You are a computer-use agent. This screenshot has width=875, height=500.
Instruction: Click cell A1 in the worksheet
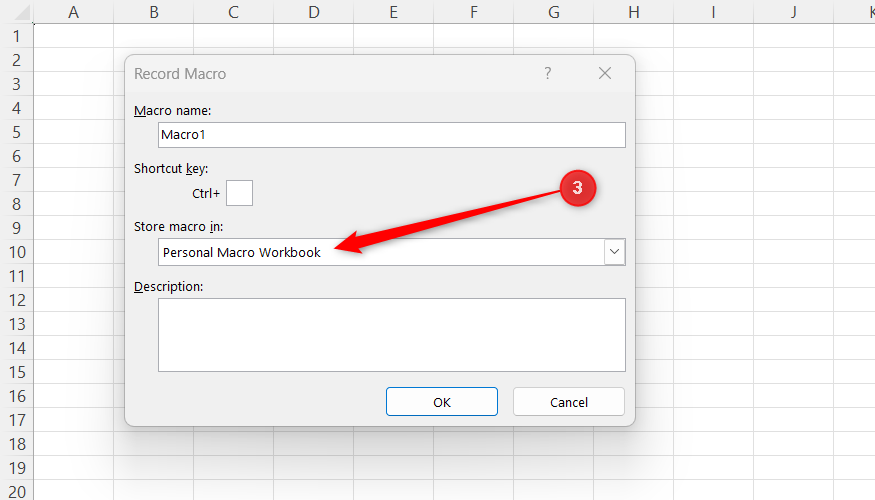tap(74, 36)
